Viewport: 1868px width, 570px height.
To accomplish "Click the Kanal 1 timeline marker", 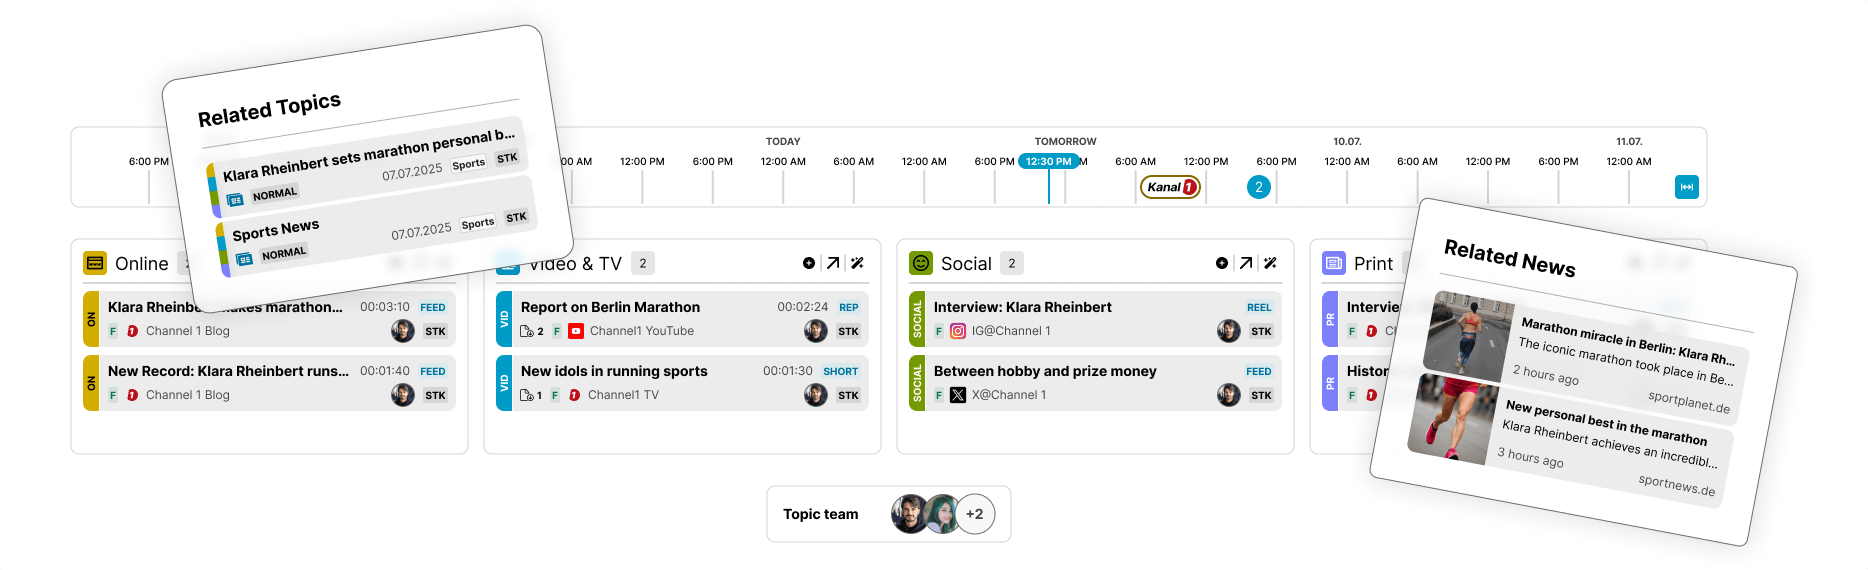I will click(x=1170, y=187).
